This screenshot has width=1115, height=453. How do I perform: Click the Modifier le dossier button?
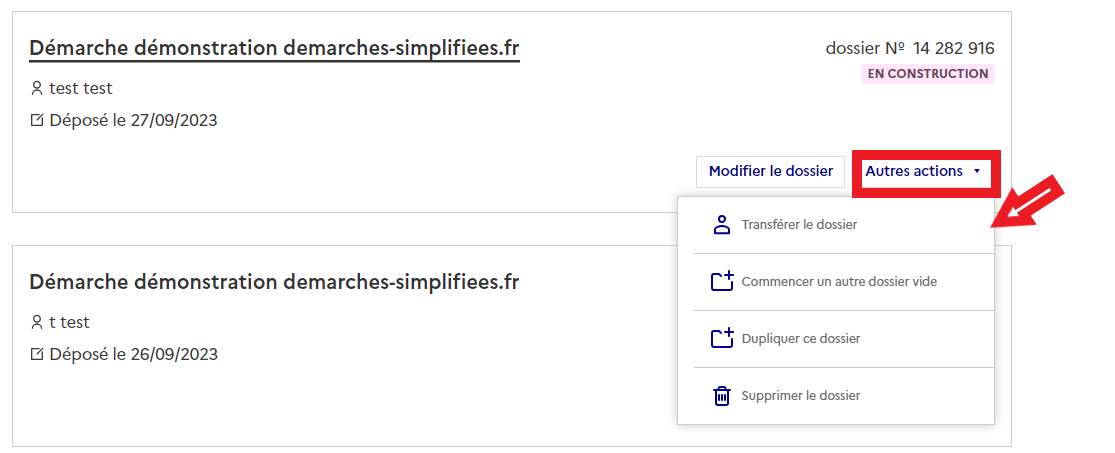pyautogui.click(x=771, y=171)
